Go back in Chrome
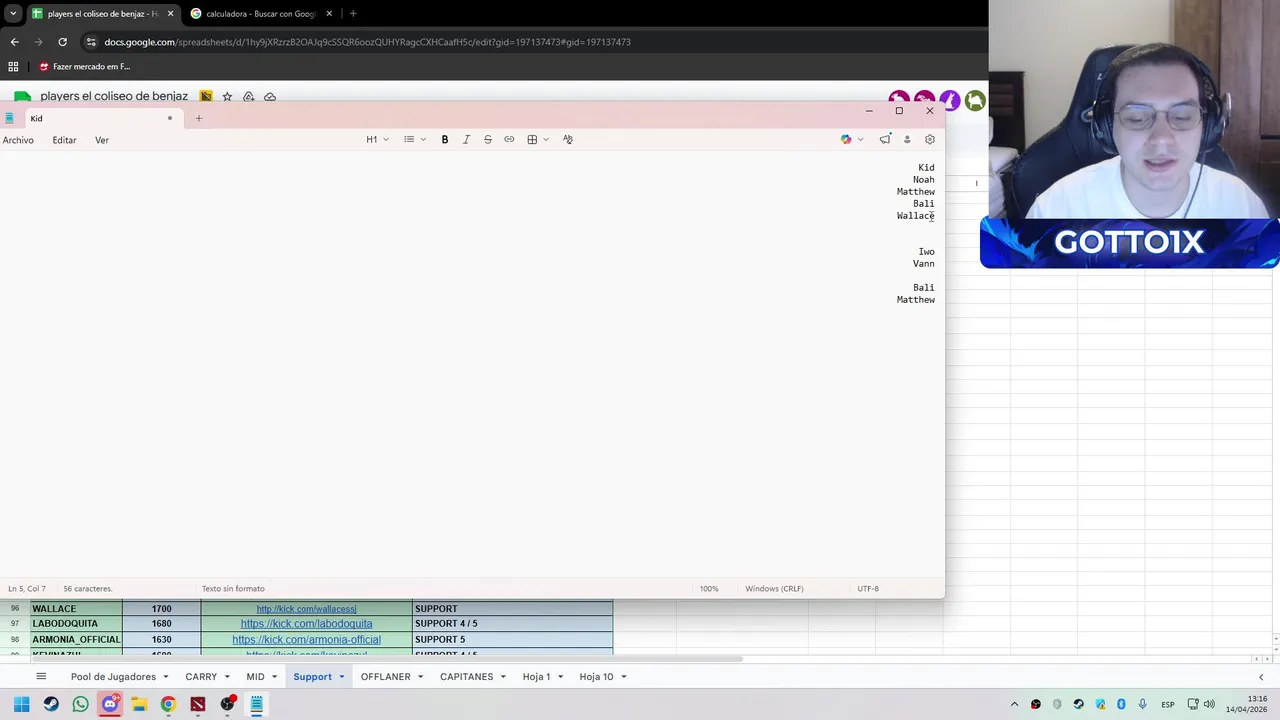Viewport: 1280px width, 720px height. pyautogui.click(x=14, y=42)
